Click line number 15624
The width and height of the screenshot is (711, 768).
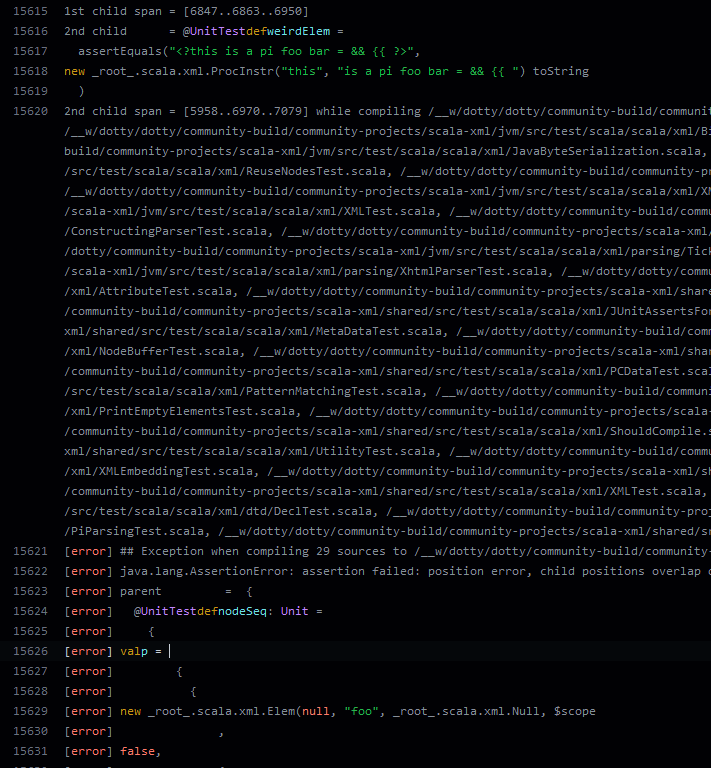point(30,611)
